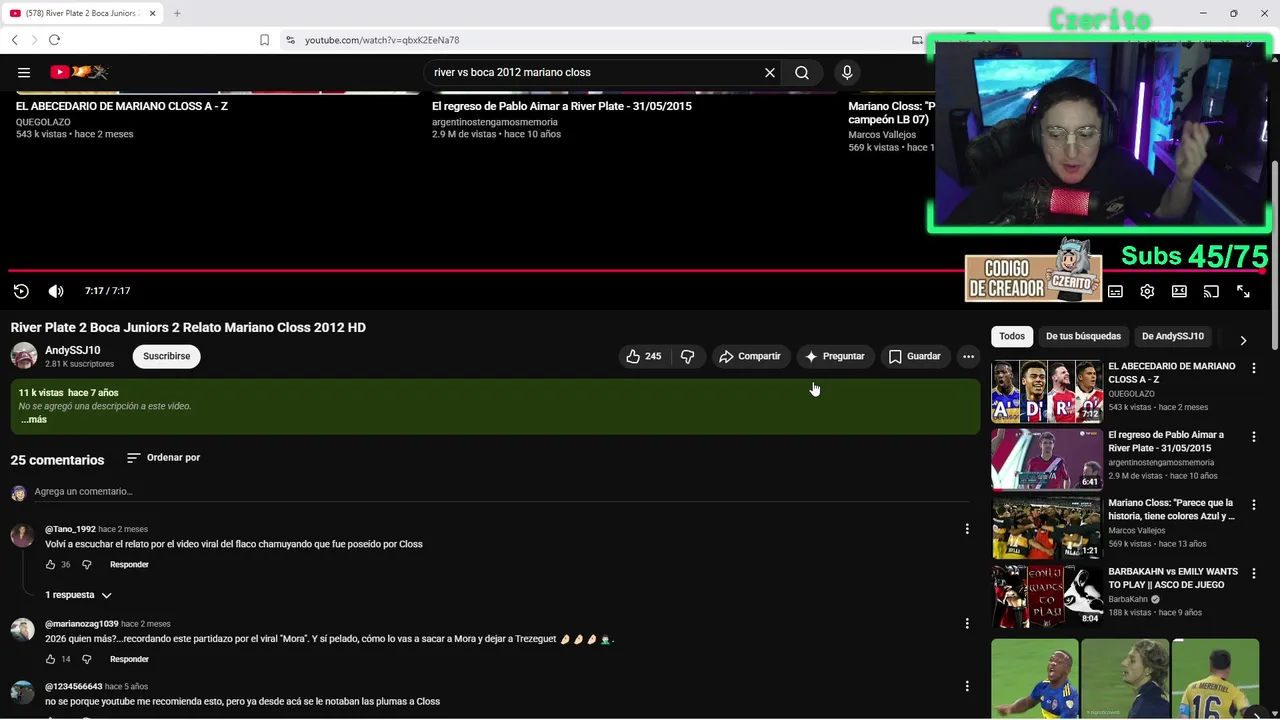Expand 1 respuesta under Tano_1992 comment
This screenshot has height=720, width=1280.
point(78,595)
